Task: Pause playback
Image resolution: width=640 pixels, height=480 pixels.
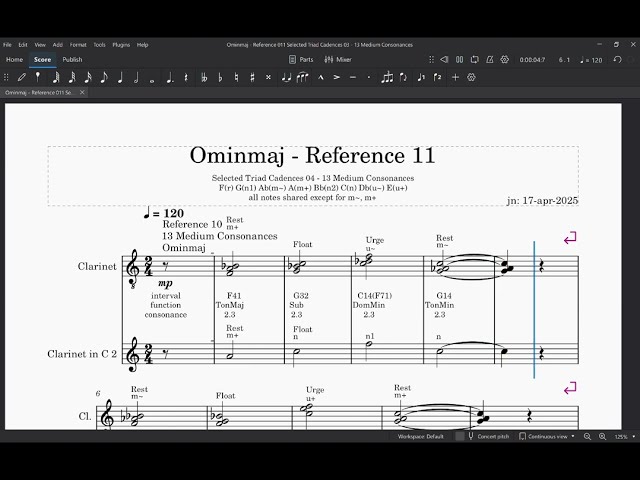Action: (x=460, y=60)
